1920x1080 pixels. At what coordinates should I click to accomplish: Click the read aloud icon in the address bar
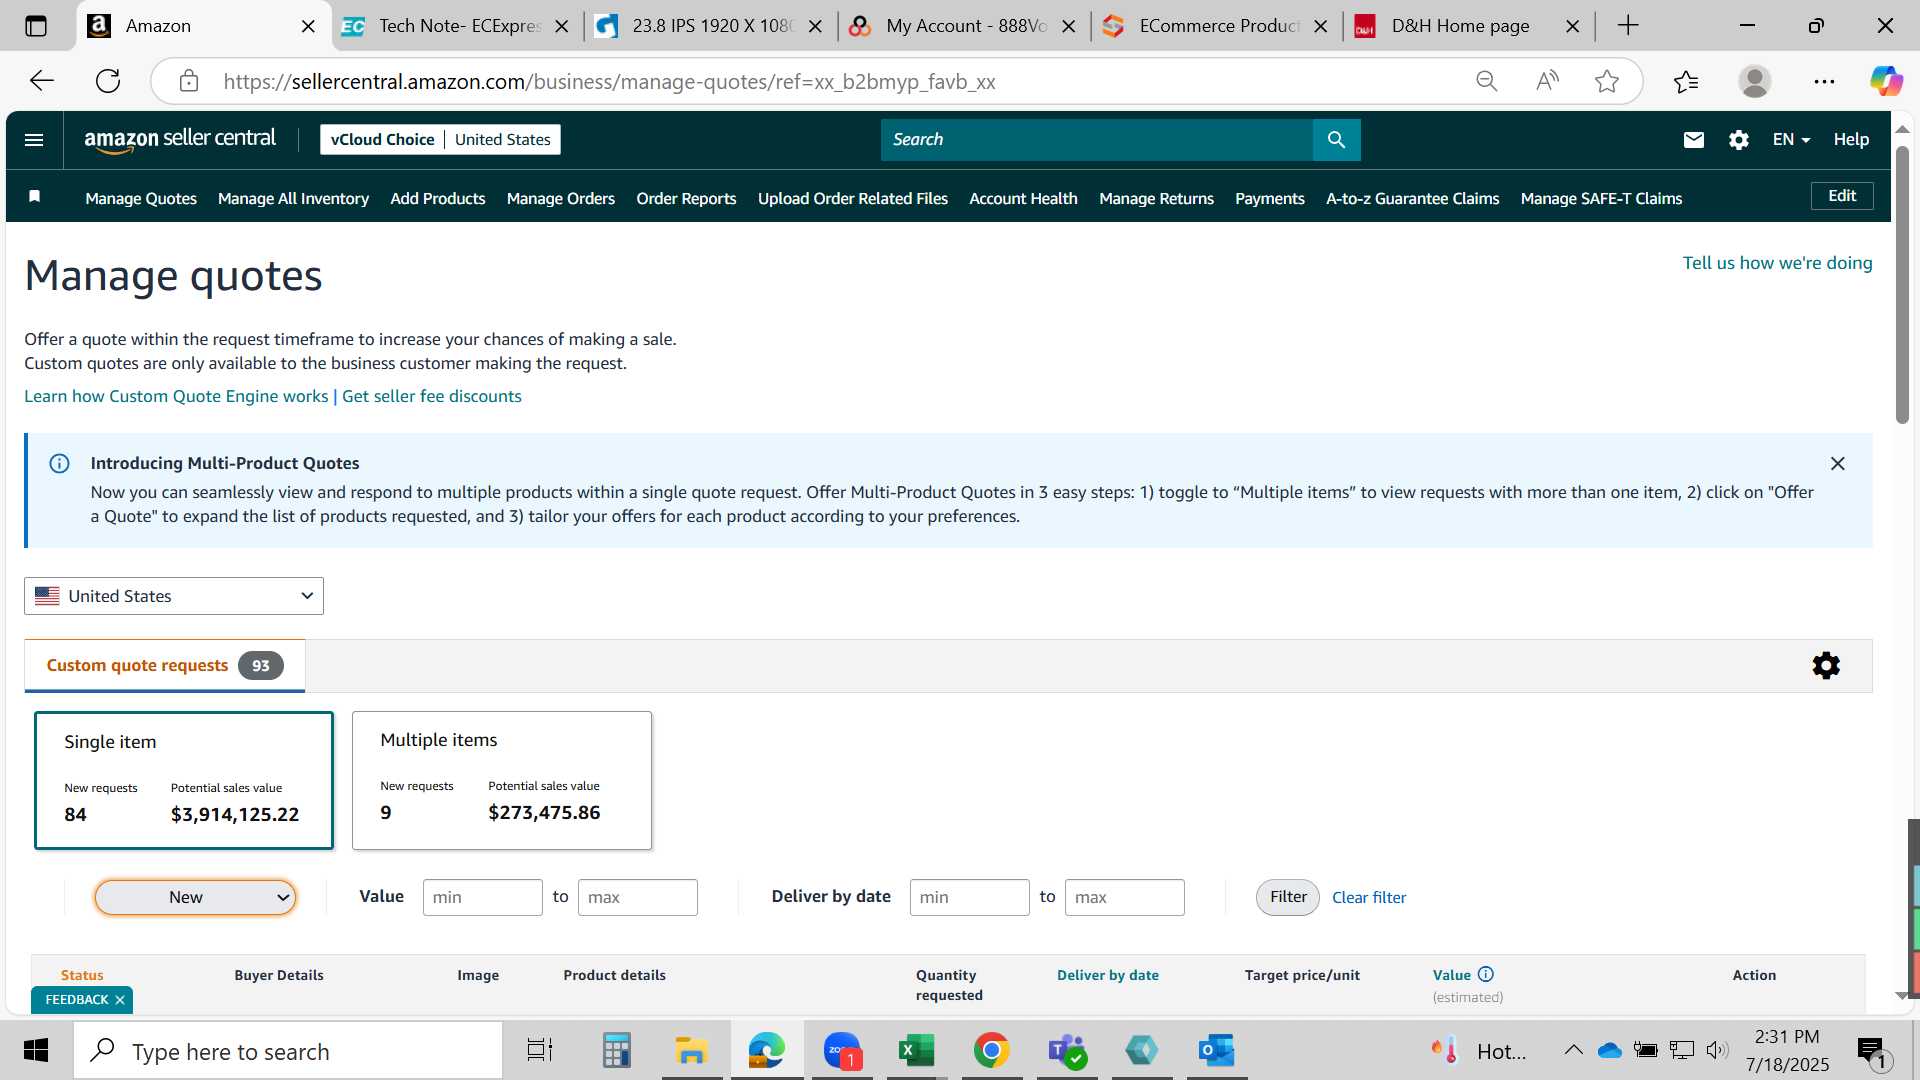point(1547,81)
